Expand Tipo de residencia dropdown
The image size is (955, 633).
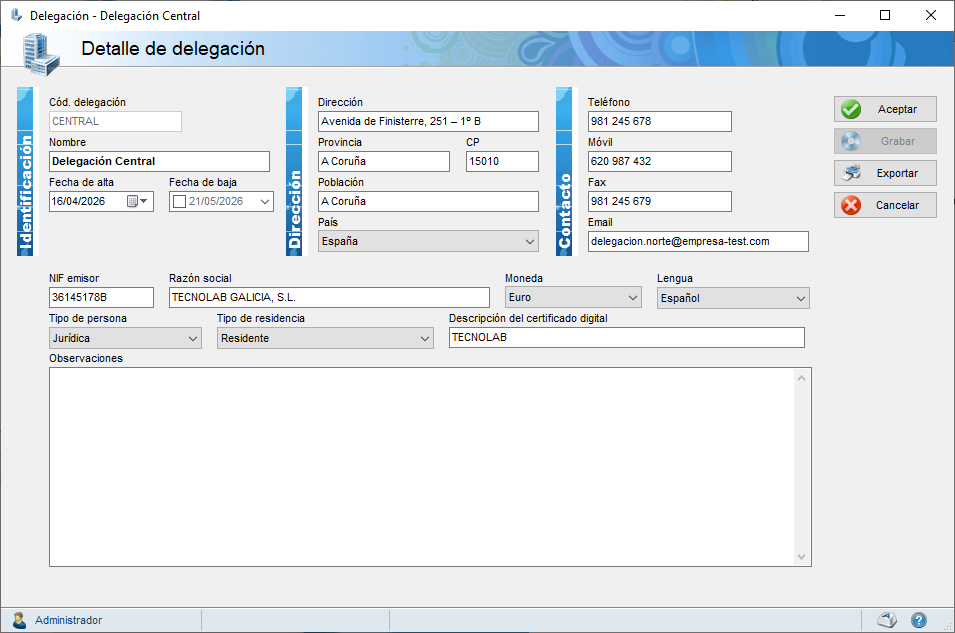click(425, 338)
